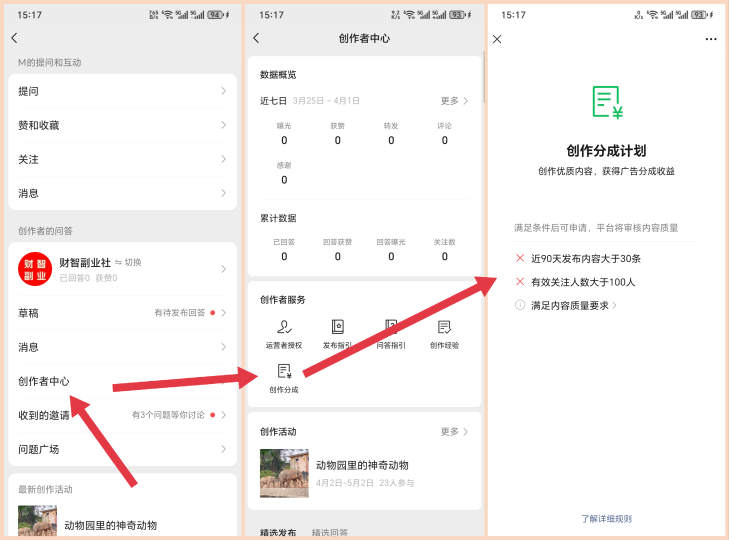Tap the 回答获赞 cumulative count
Image resolution: width=729 pixels, height=540 pixels.
pyautogui.click(x=338, y=257)
